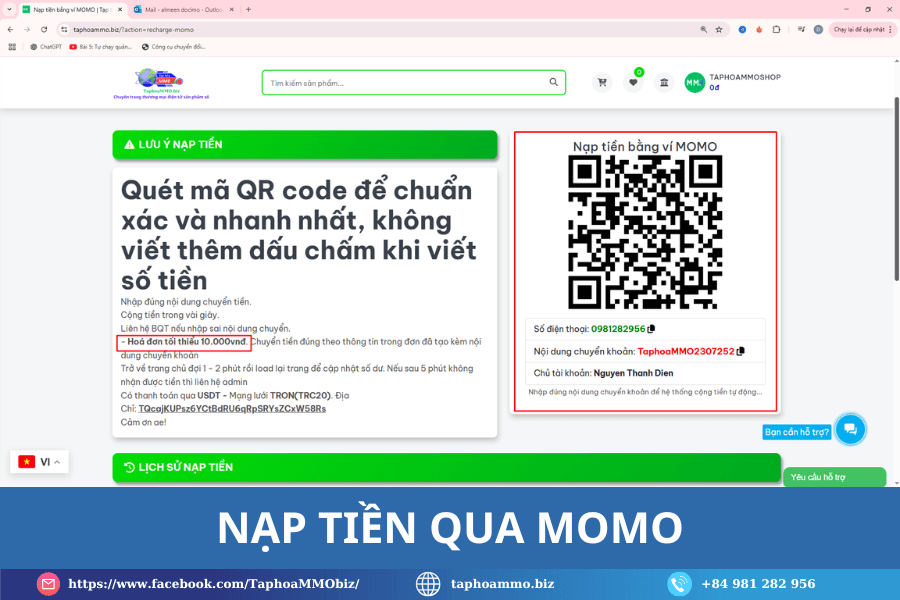Open the tab search dropdown arrow in Chrome
900x600 pixels.
[10, 9]
